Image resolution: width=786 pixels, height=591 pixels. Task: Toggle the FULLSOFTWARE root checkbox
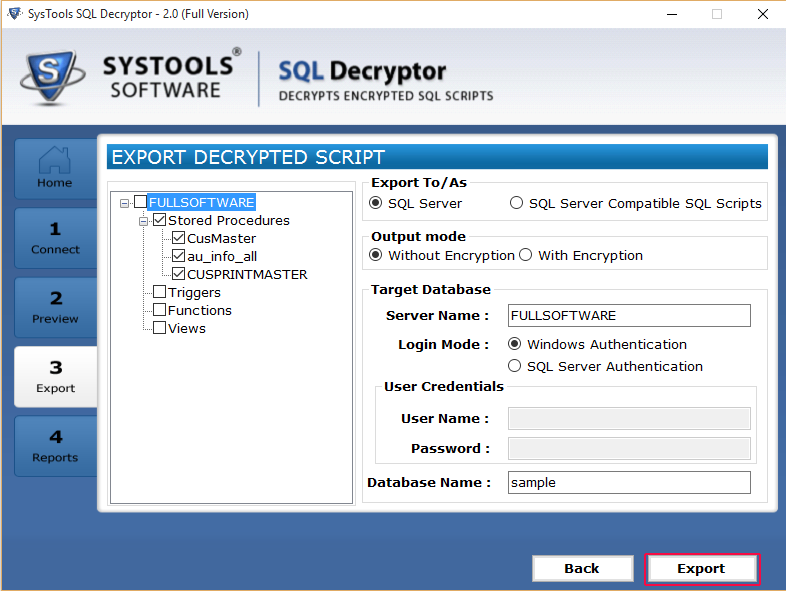[x=140, y=202]
